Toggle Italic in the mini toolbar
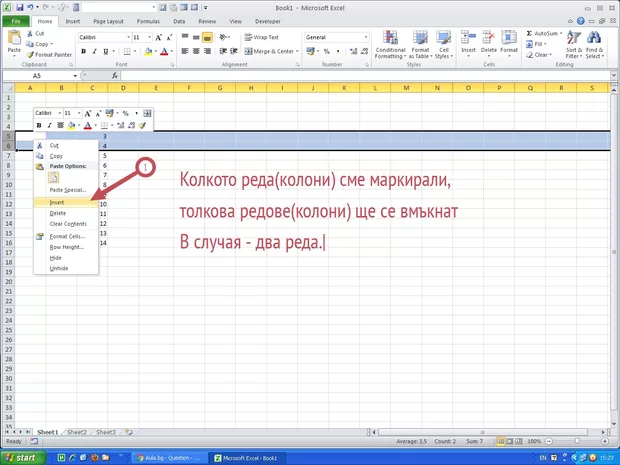 coord(49,125)
